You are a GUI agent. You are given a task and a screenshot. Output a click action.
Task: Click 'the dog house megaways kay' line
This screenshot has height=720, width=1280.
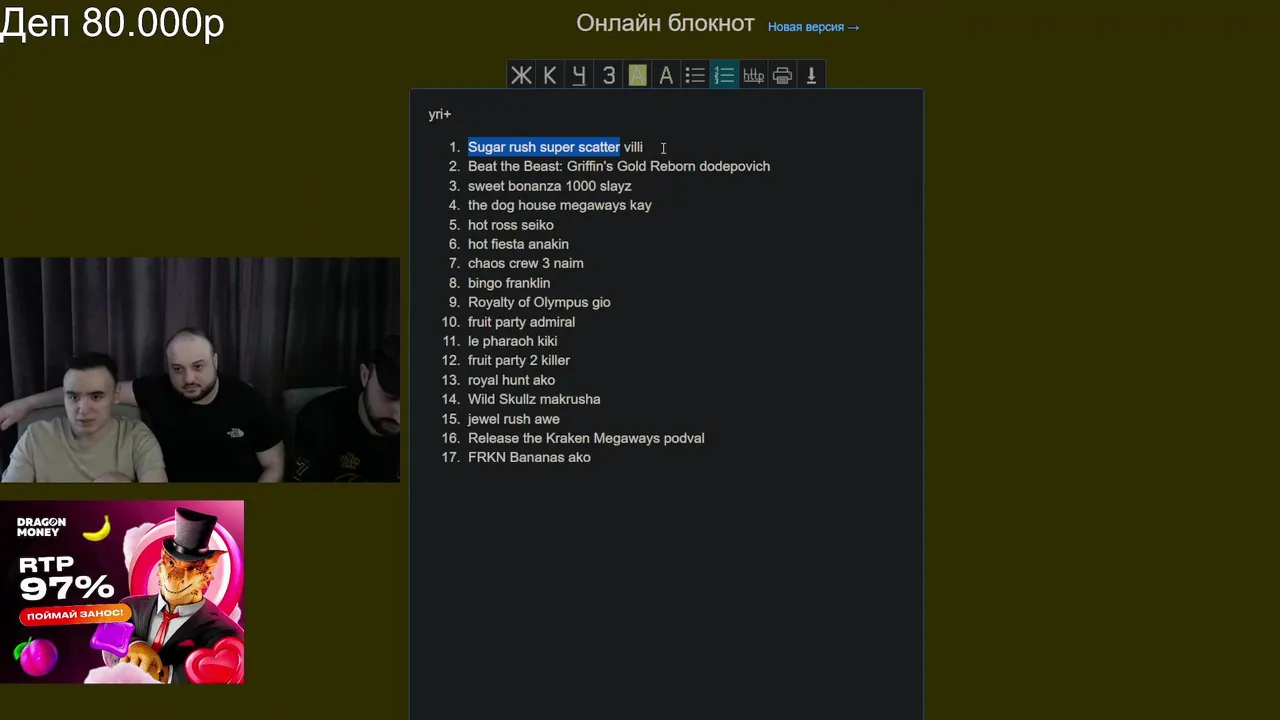pyautogui.click(x=560, y=205)
